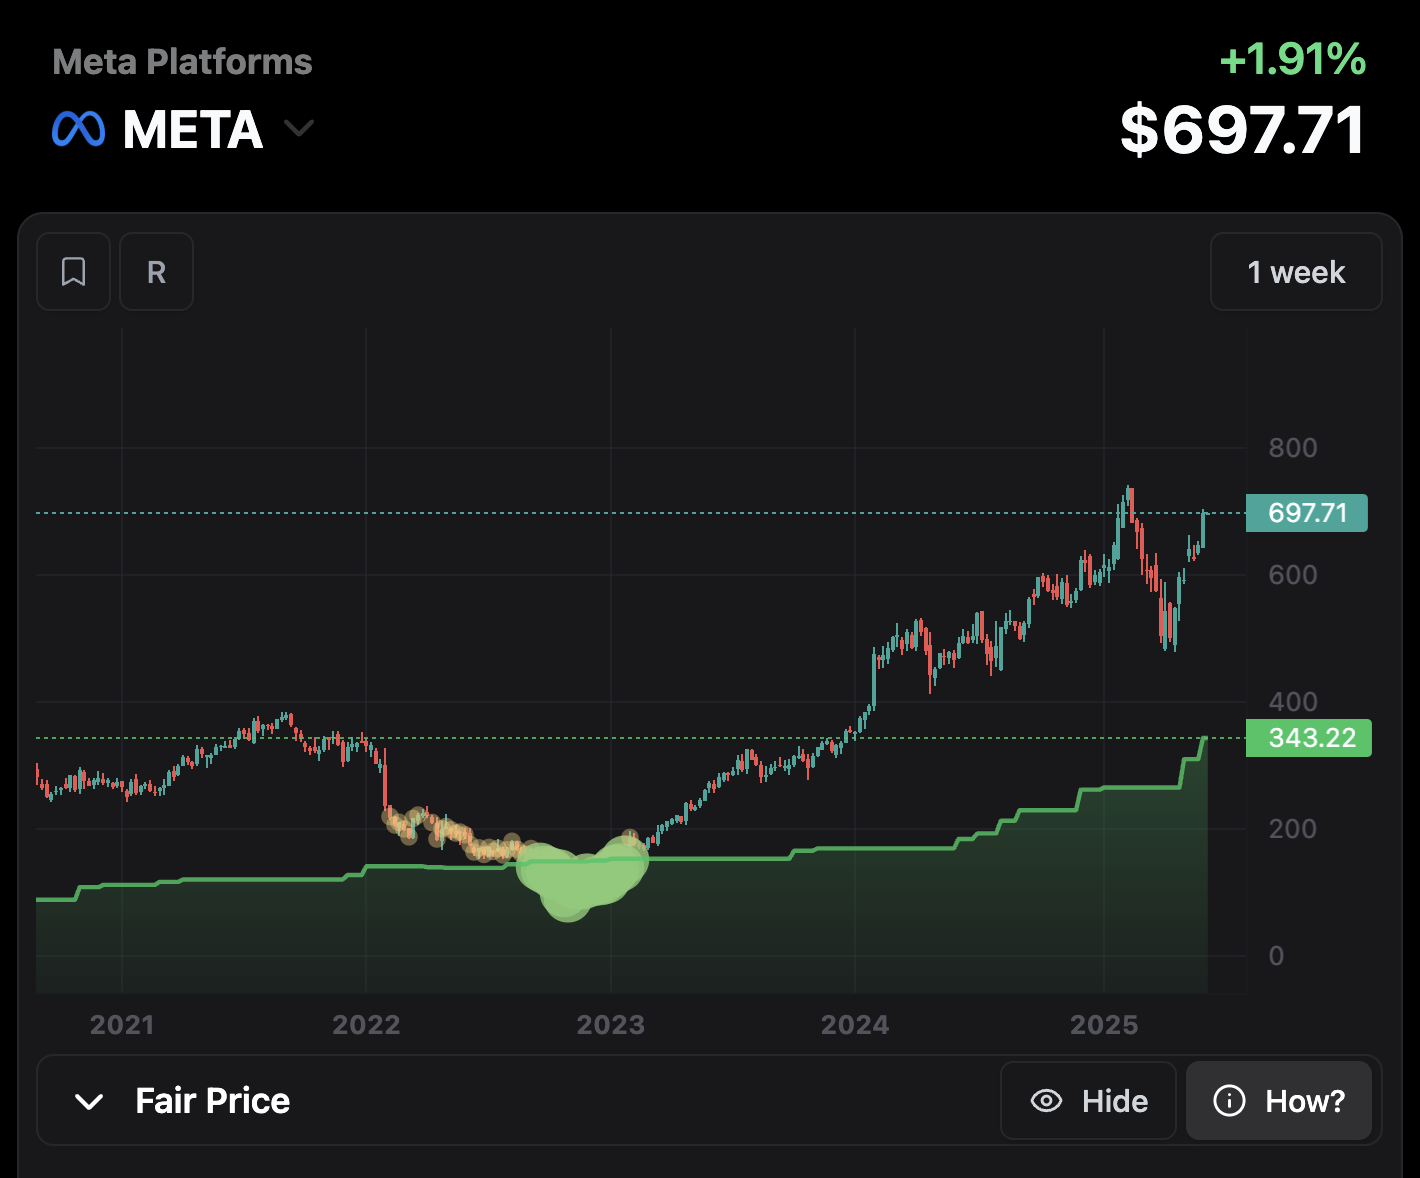Toggle the R overlay on the chart
The width and height of the screenshot is (1420, 1178).
(156, 271)
